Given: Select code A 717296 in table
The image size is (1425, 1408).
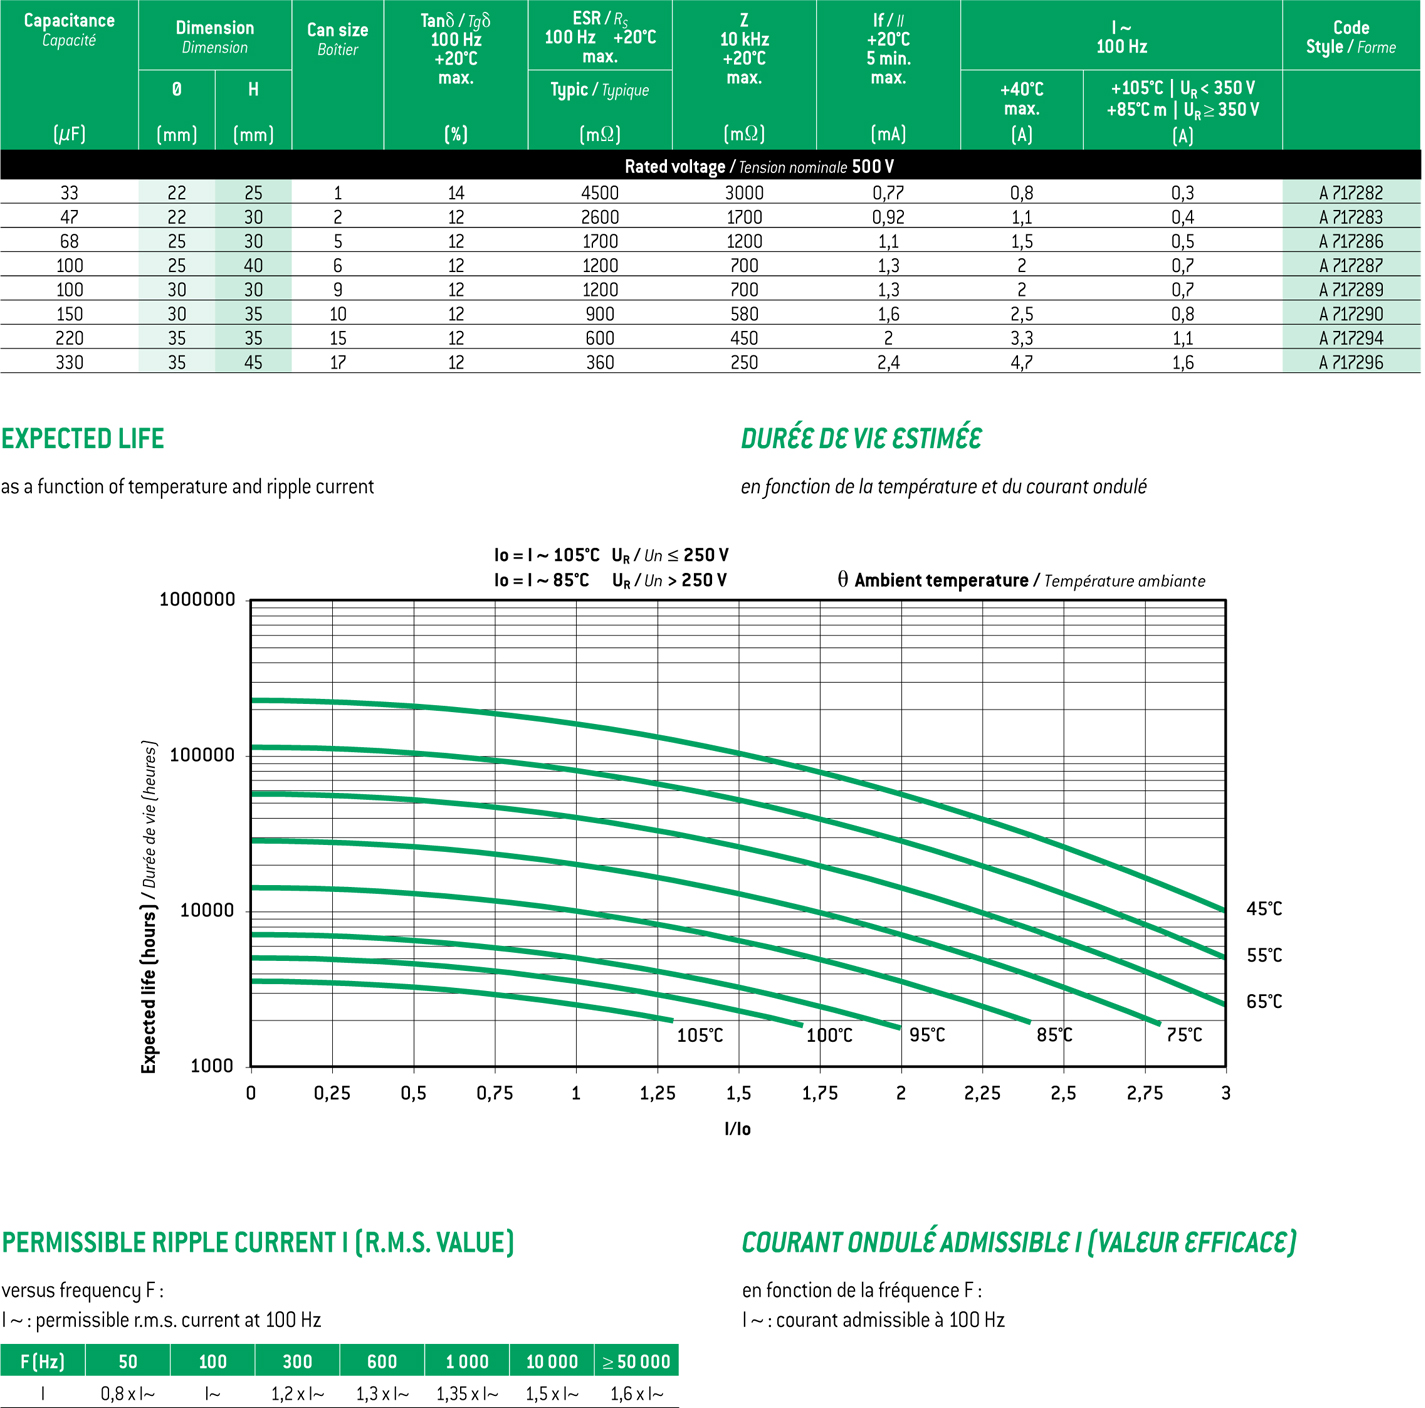Looking at the screenshot, I should pyautogui.click(x=1350, y=362).
